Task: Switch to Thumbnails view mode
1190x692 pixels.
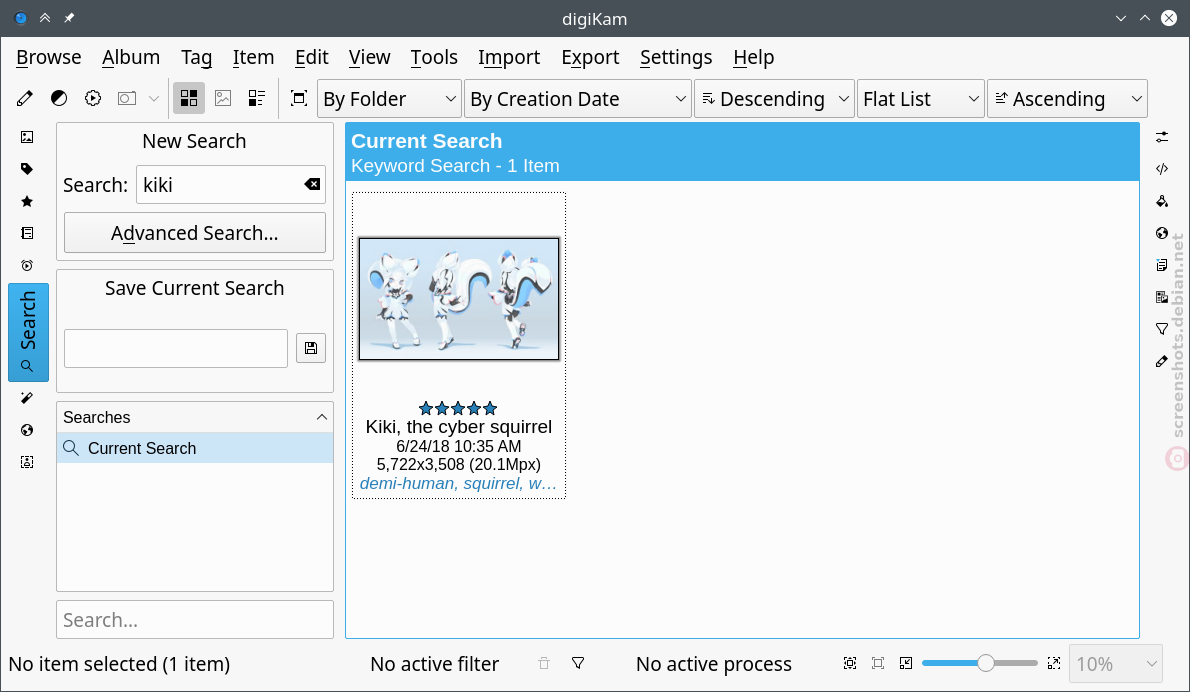Action: point(189,99)
